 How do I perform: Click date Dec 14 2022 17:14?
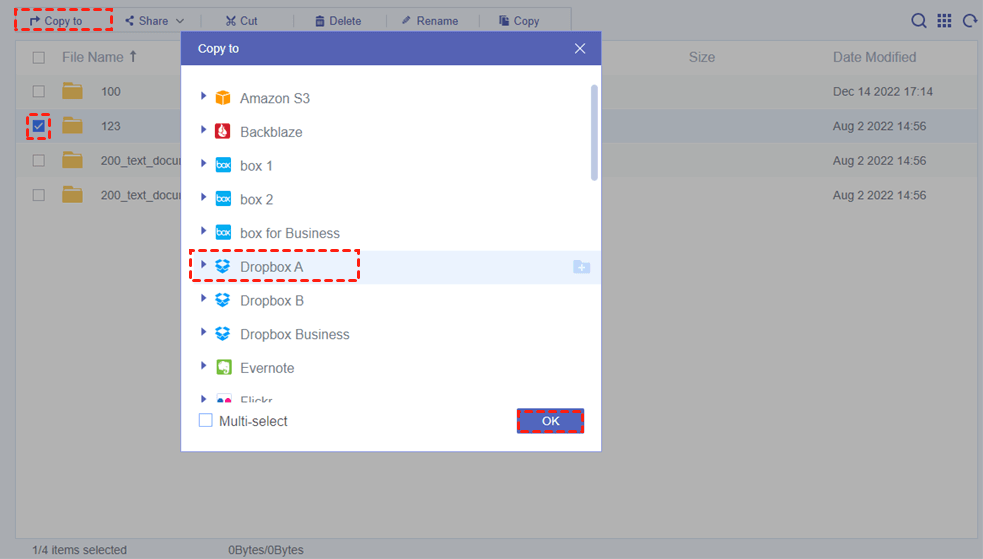(x=883, y=91)
